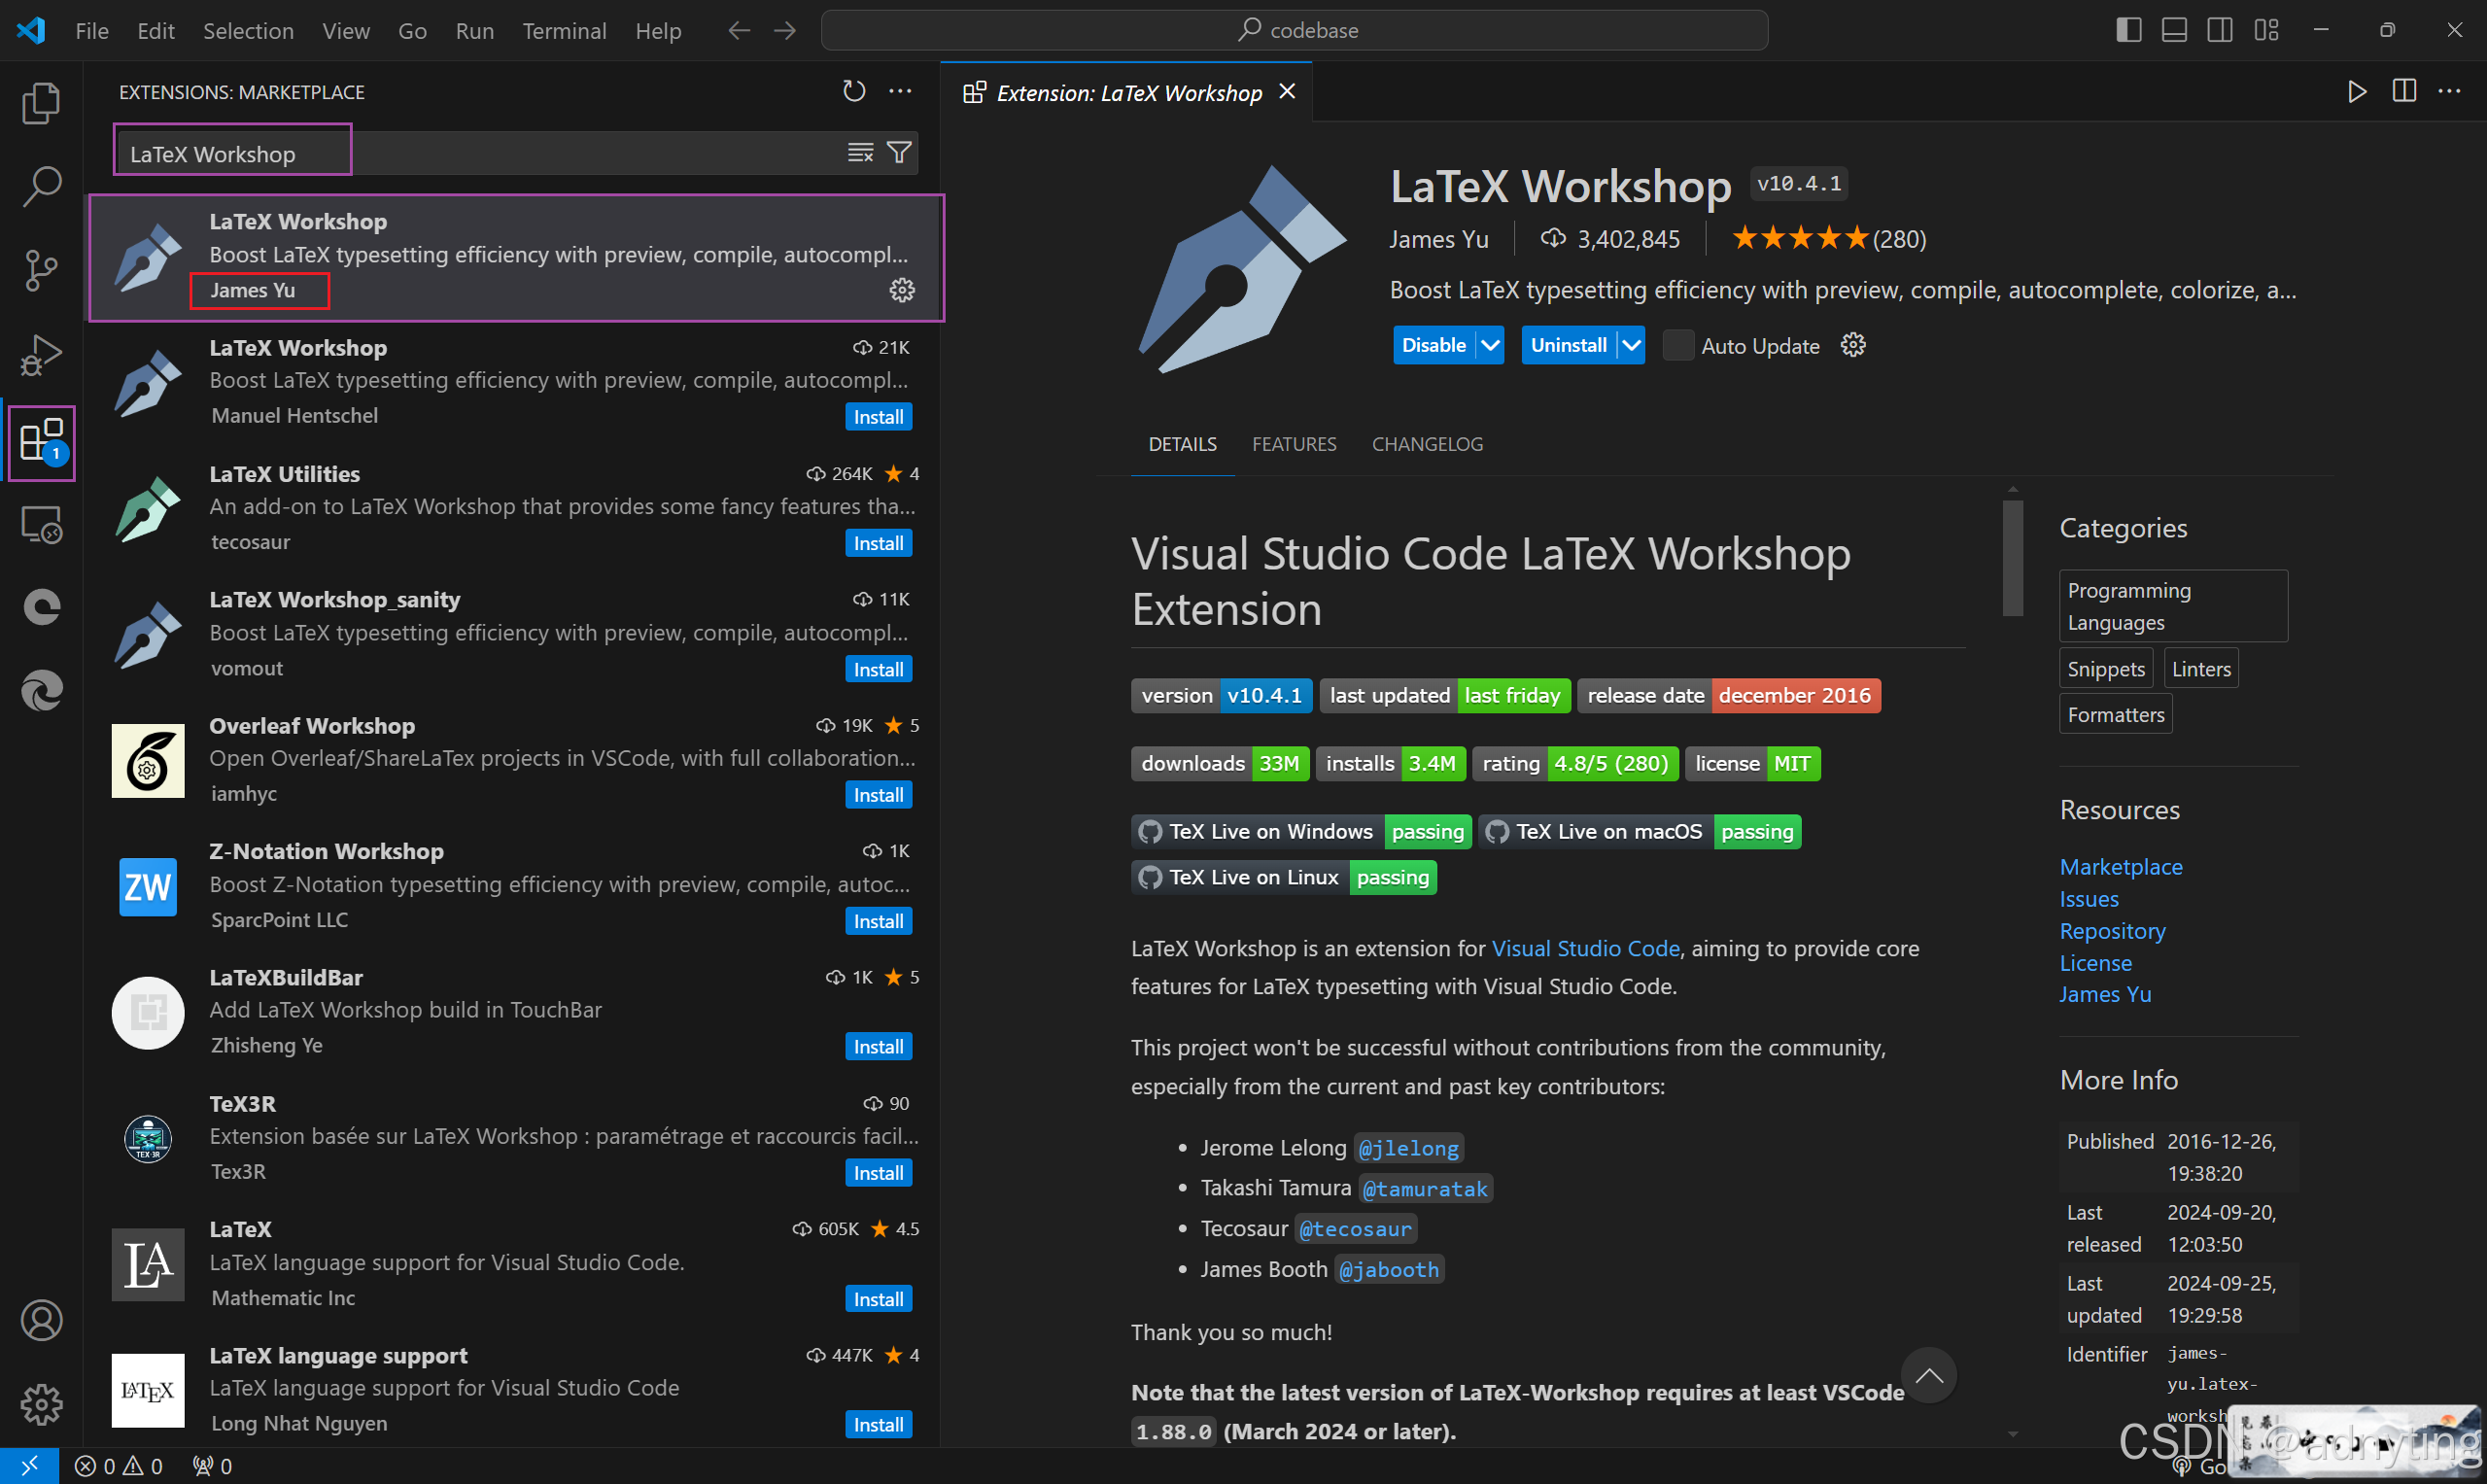Install the Overleaf Workshop extension
The image size is (2487, 1484).
(x=878, y=795)
